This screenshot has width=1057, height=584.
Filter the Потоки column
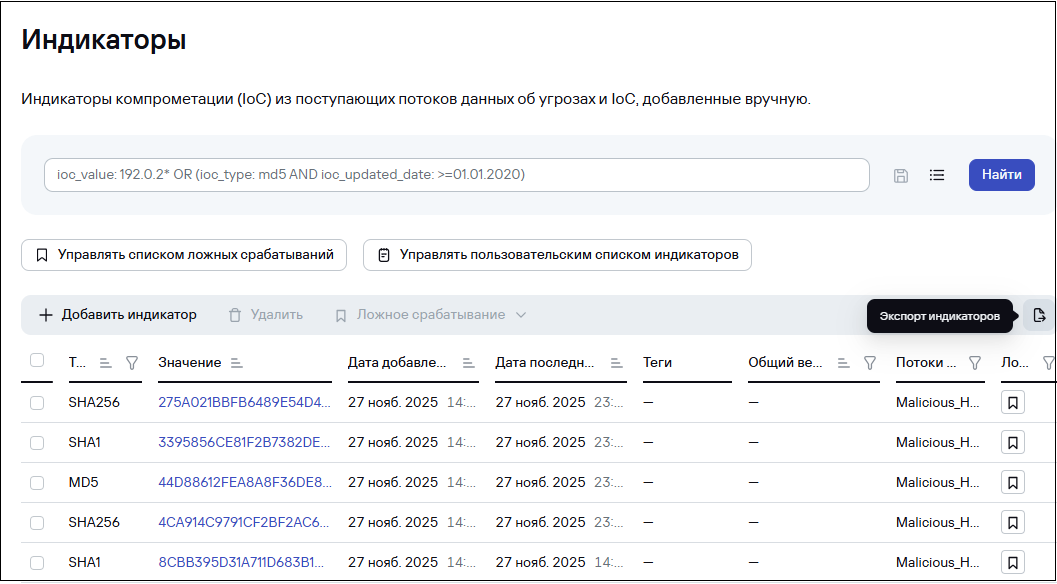pos(975,363)
